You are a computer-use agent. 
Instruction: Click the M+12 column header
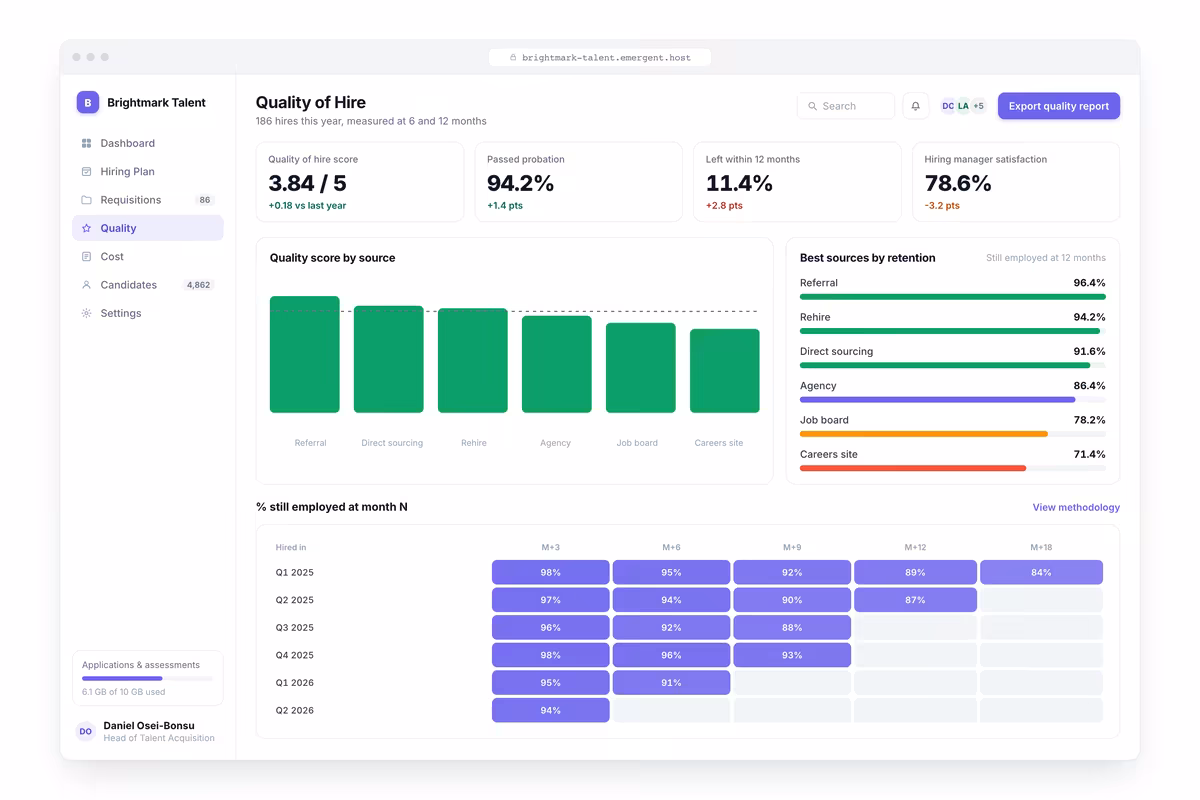(915, 548)
